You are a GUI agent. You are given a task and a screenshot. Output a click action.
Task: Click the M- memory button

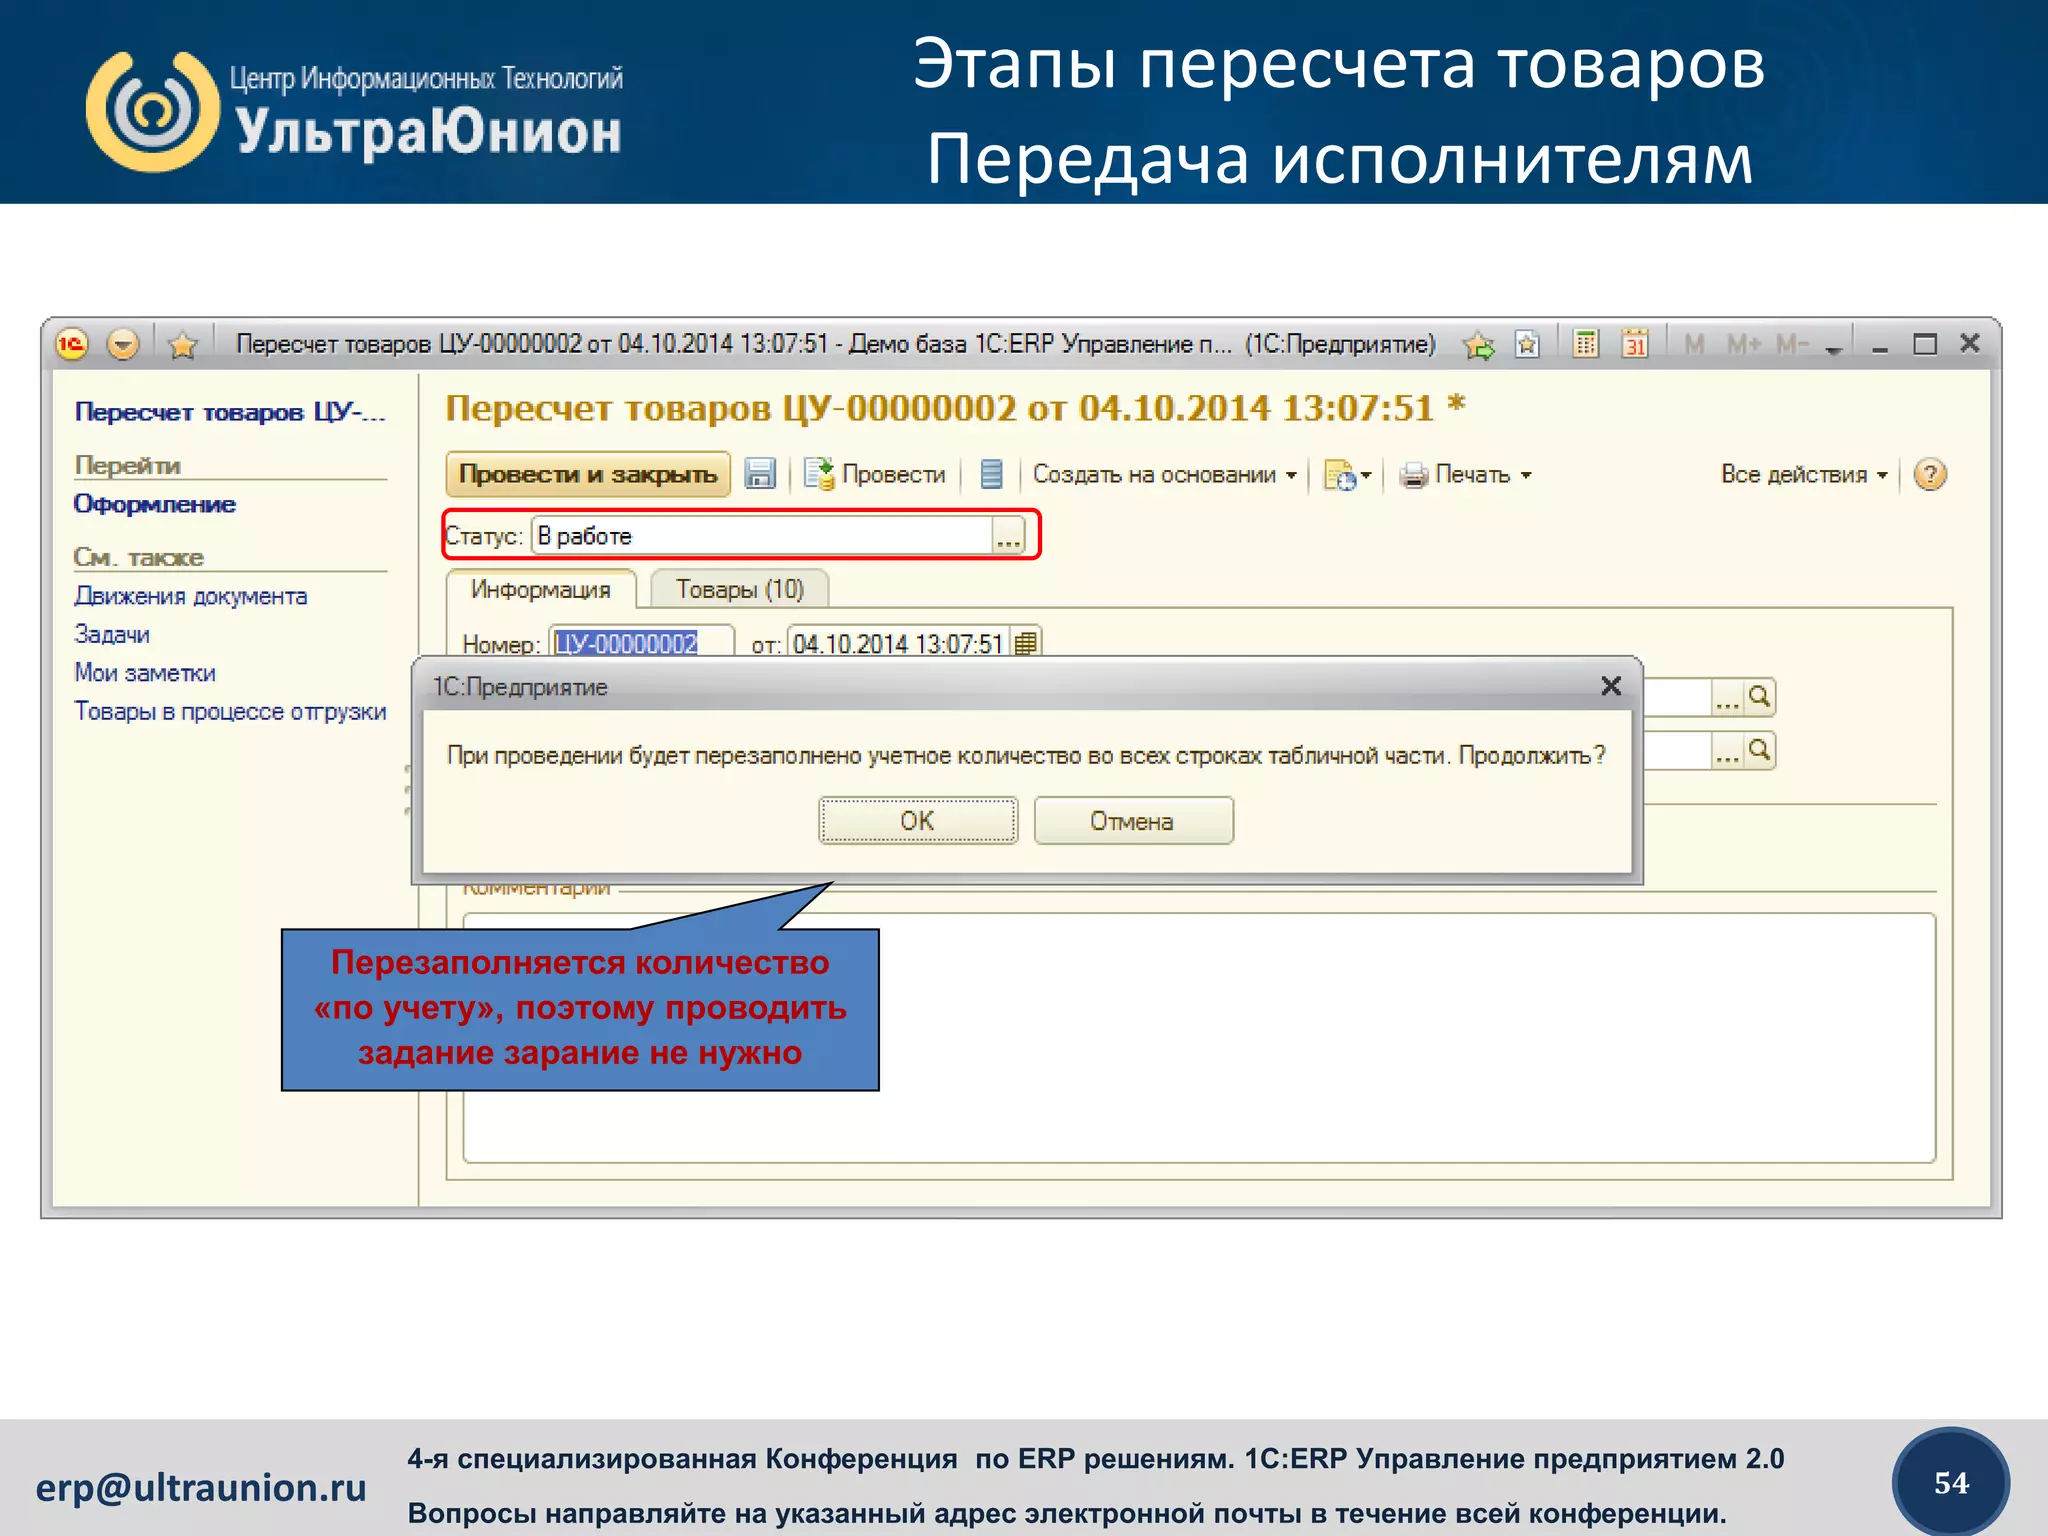pos(1792,344)
